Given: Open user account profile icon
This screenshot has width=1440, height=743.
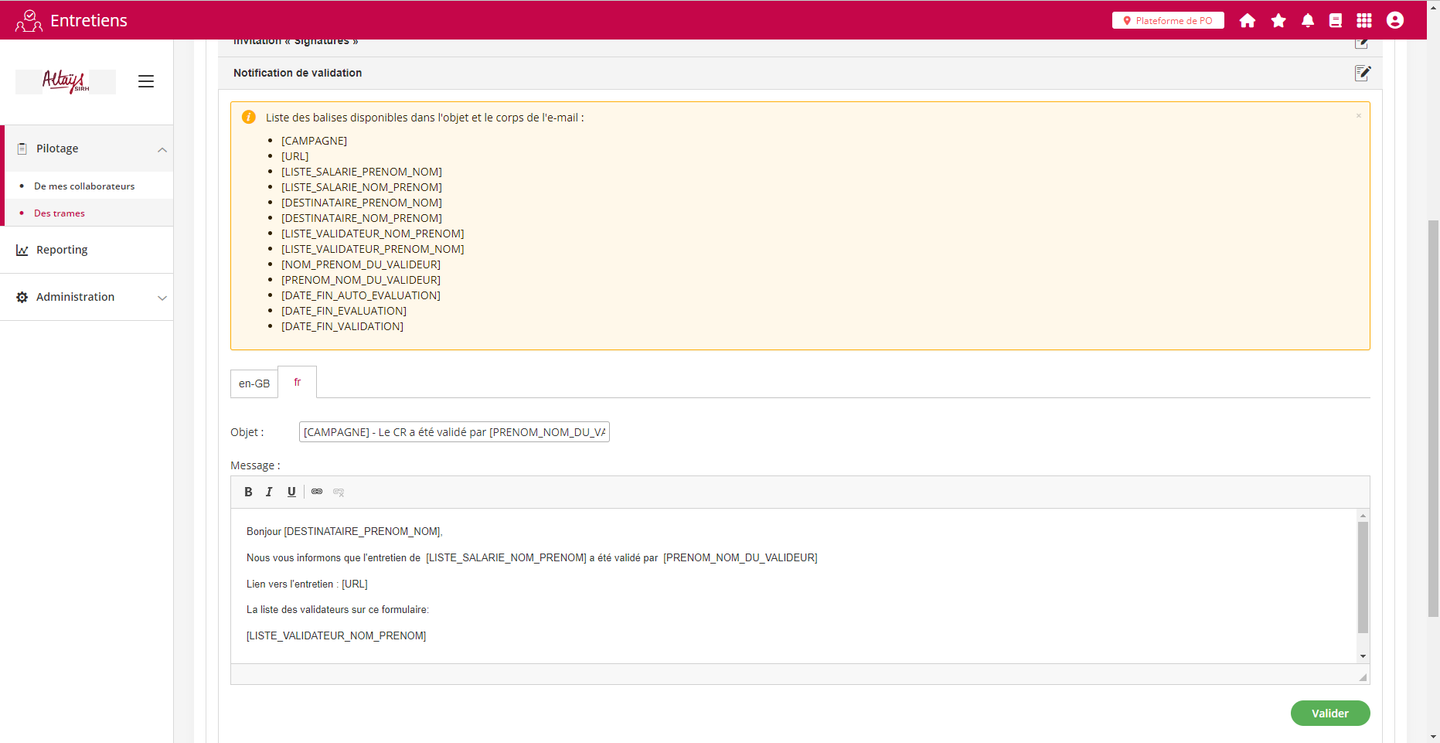Looking at the screenshot, I should [x=1395, y=20].
